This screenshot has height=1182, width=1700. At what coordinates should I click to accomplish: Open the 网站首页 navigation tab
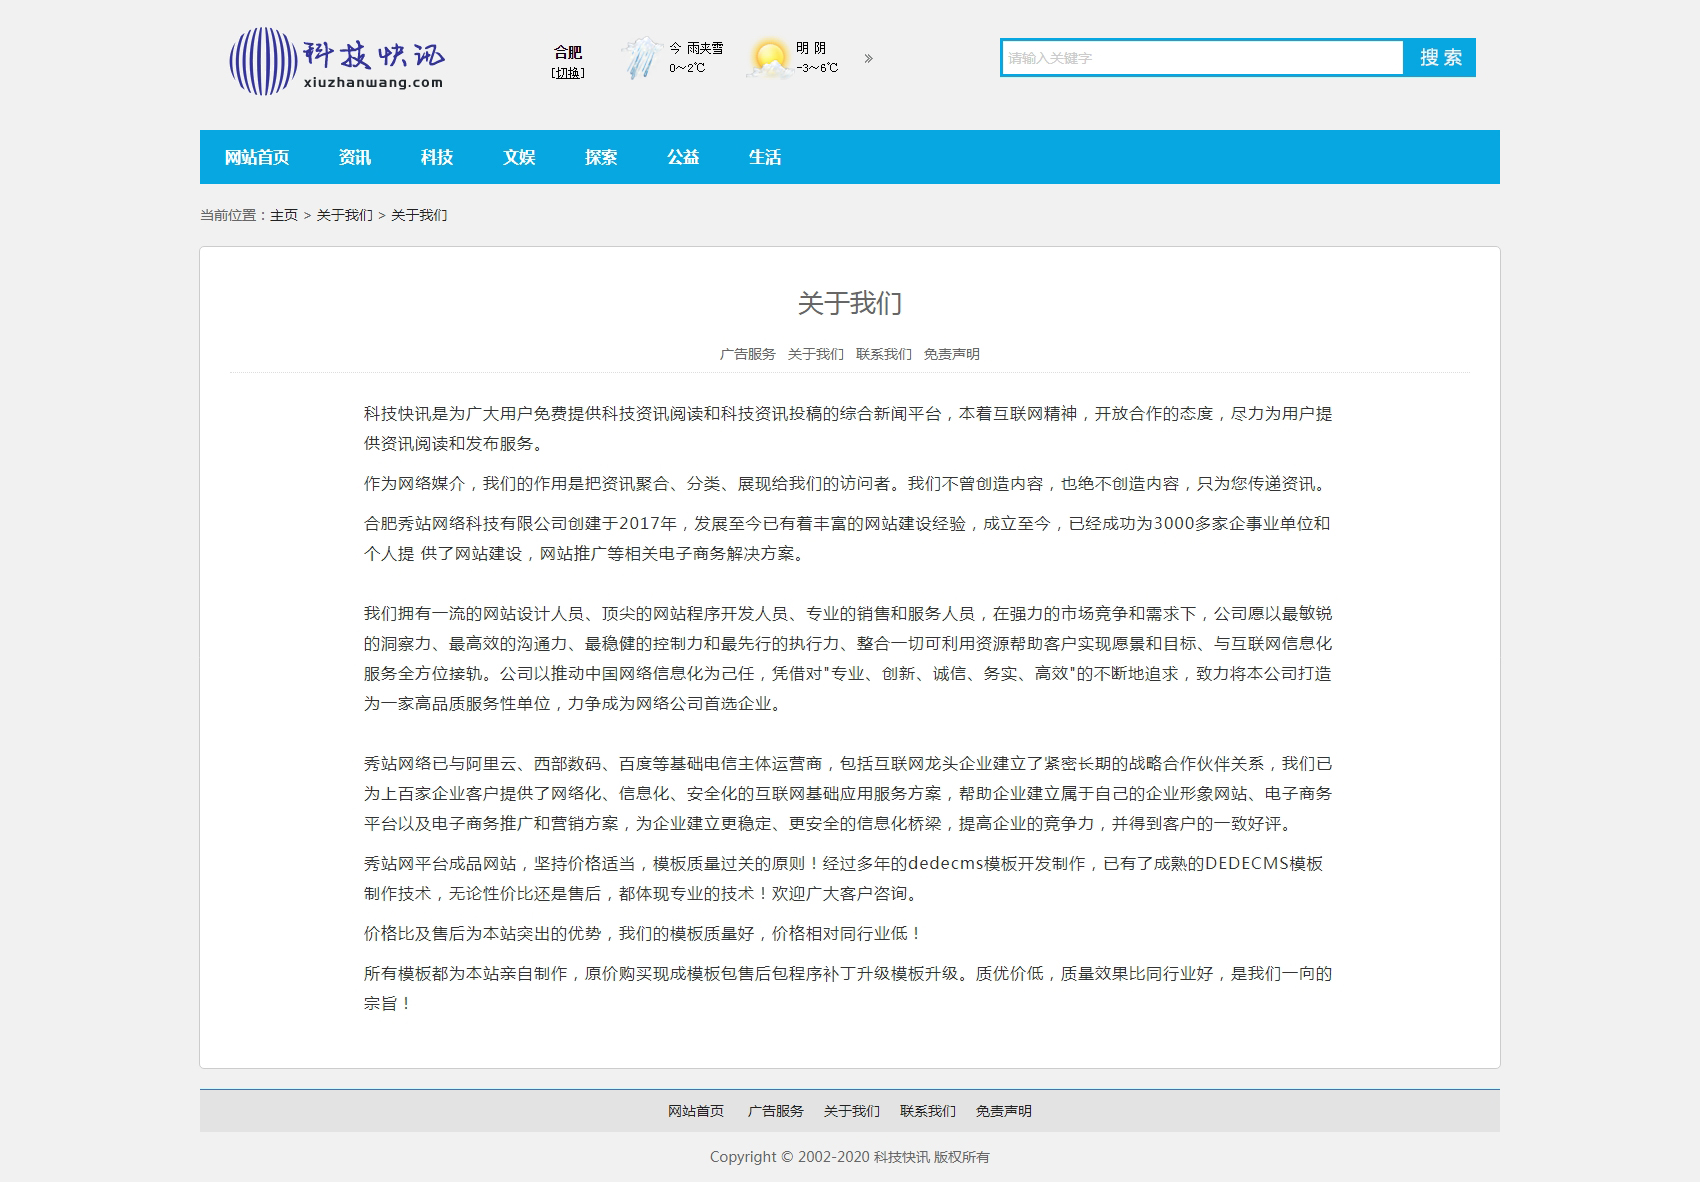click(x=257, y=157)
